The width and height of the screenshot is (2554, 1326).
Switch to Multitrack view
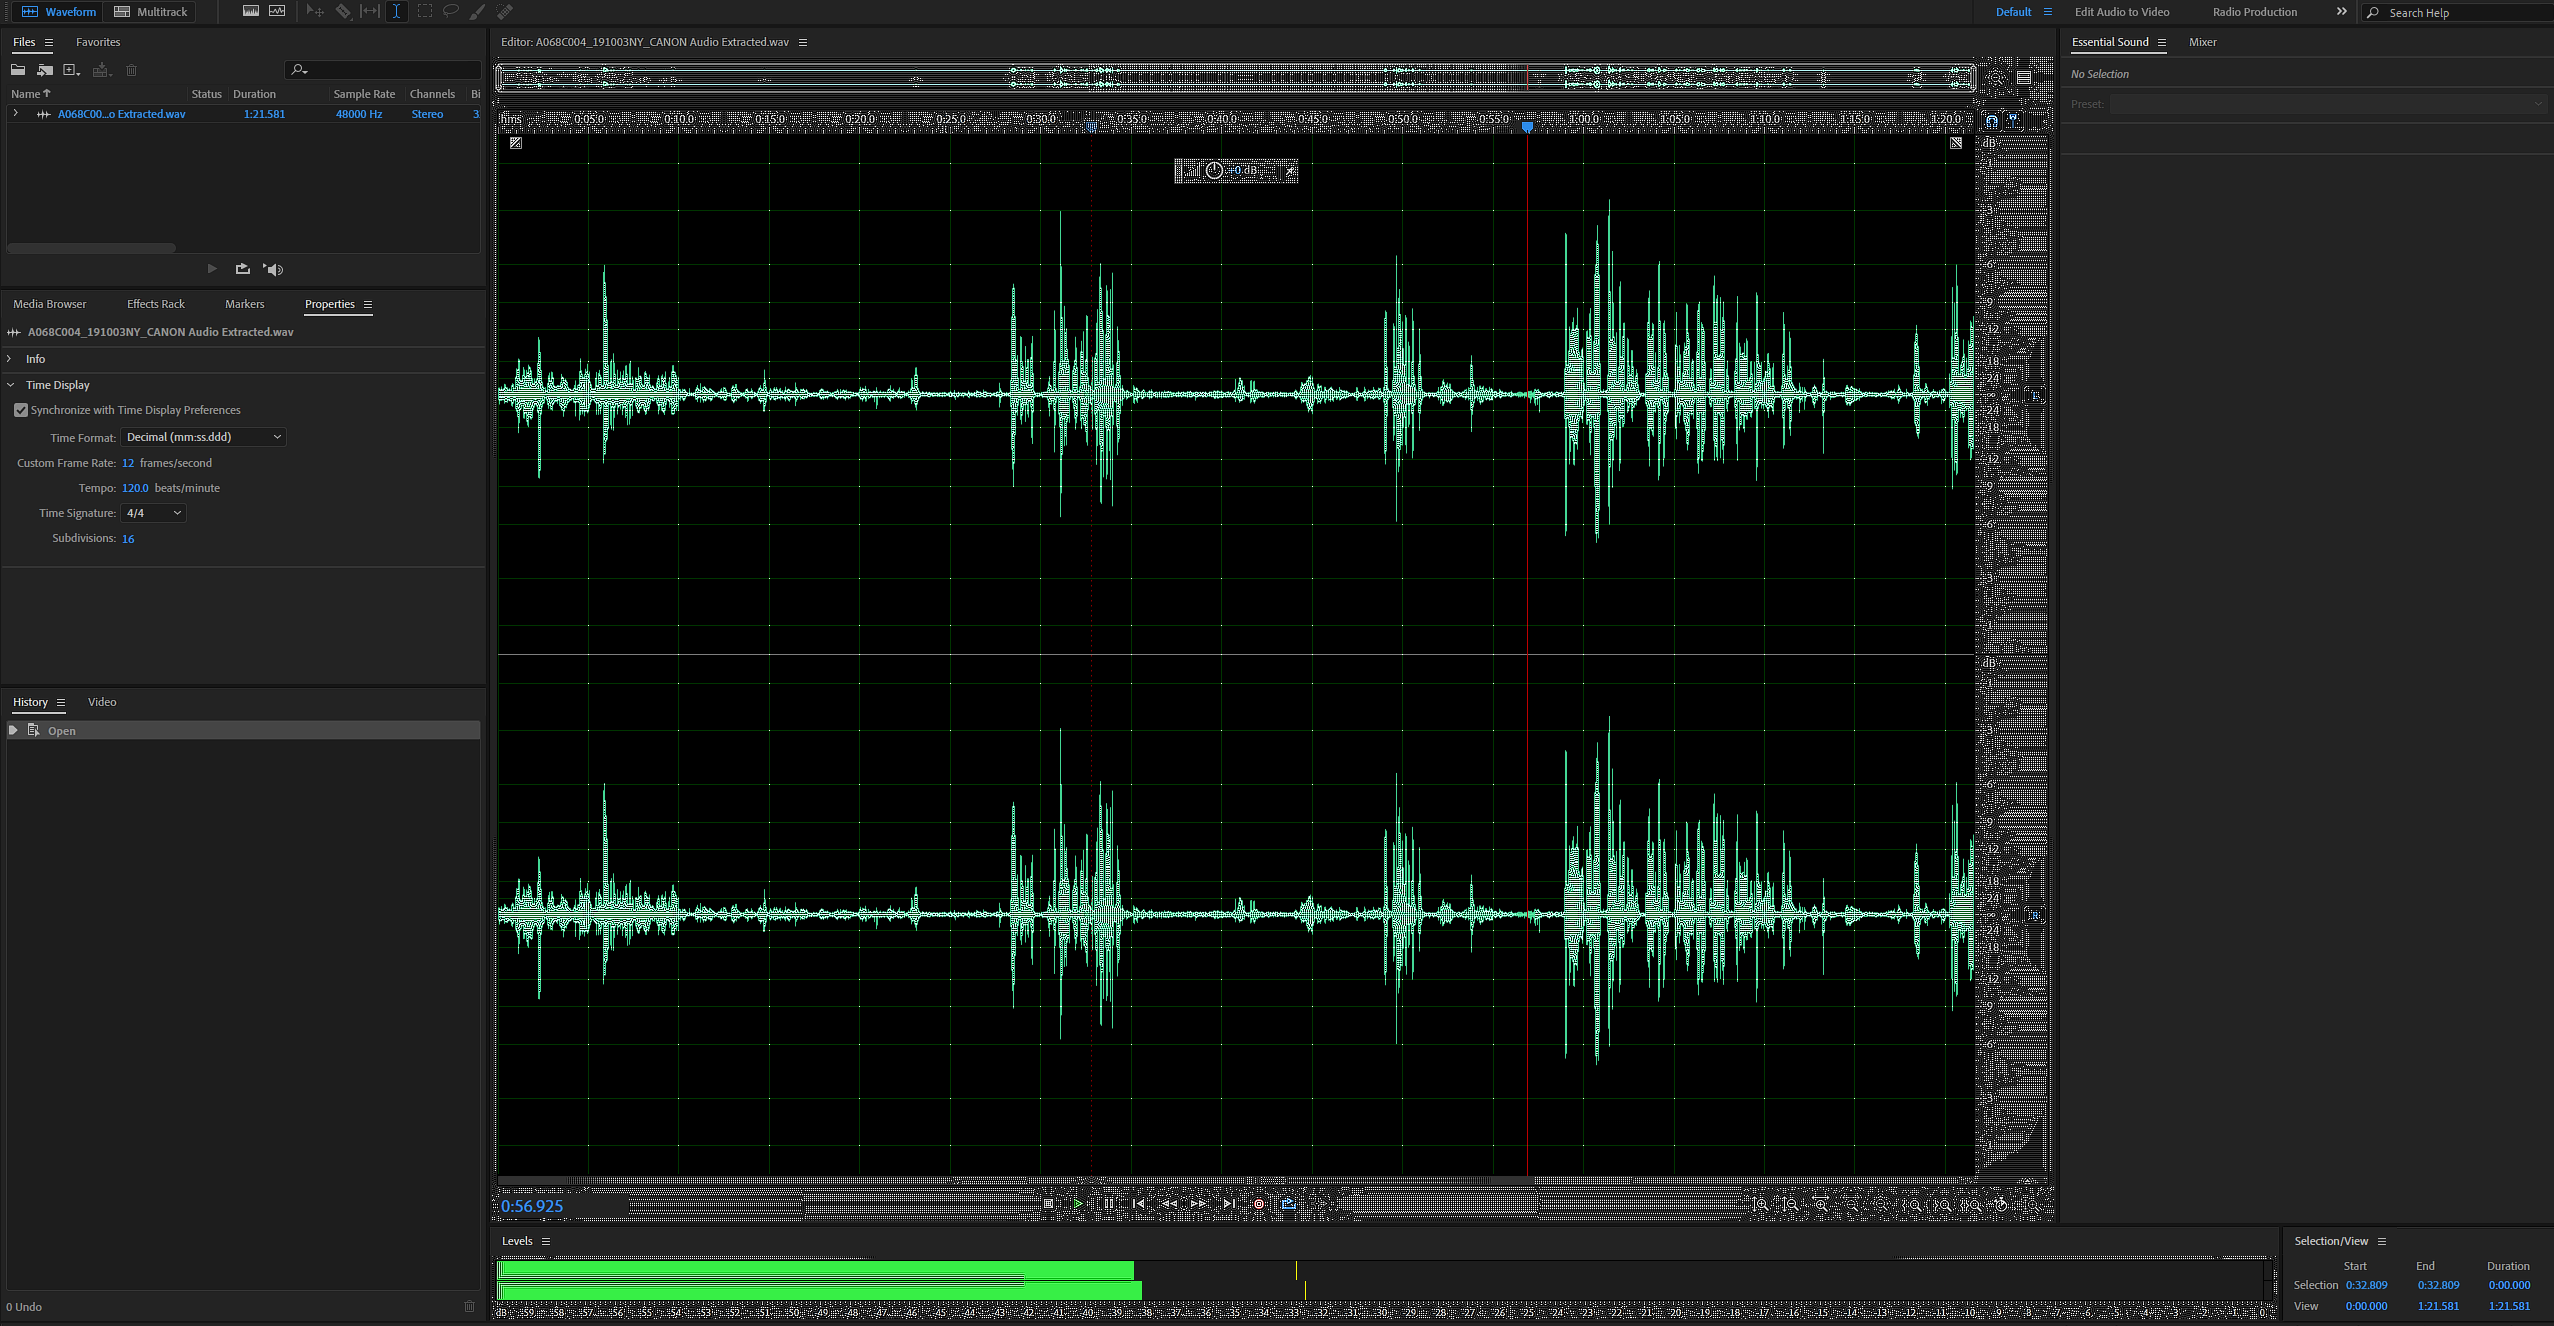coord(151,12)
